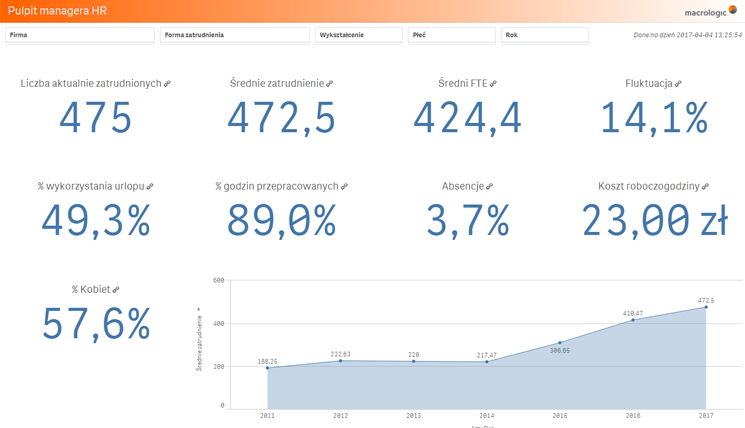Select the 475 employees KPI value
Viewport: 745px width, 428px height.
(x=95, y=119)
